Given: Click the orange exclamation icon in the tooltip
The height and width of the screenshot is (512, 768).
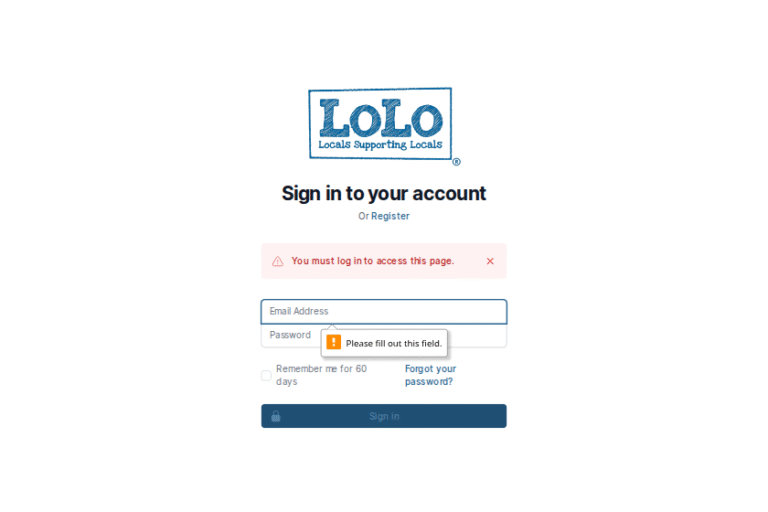Looking at the screenshot, I should [x=334, y=342].
